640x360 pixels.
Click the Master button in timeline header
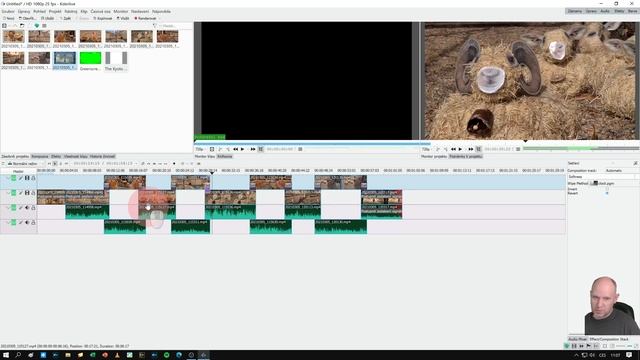(x=18, y=171)
